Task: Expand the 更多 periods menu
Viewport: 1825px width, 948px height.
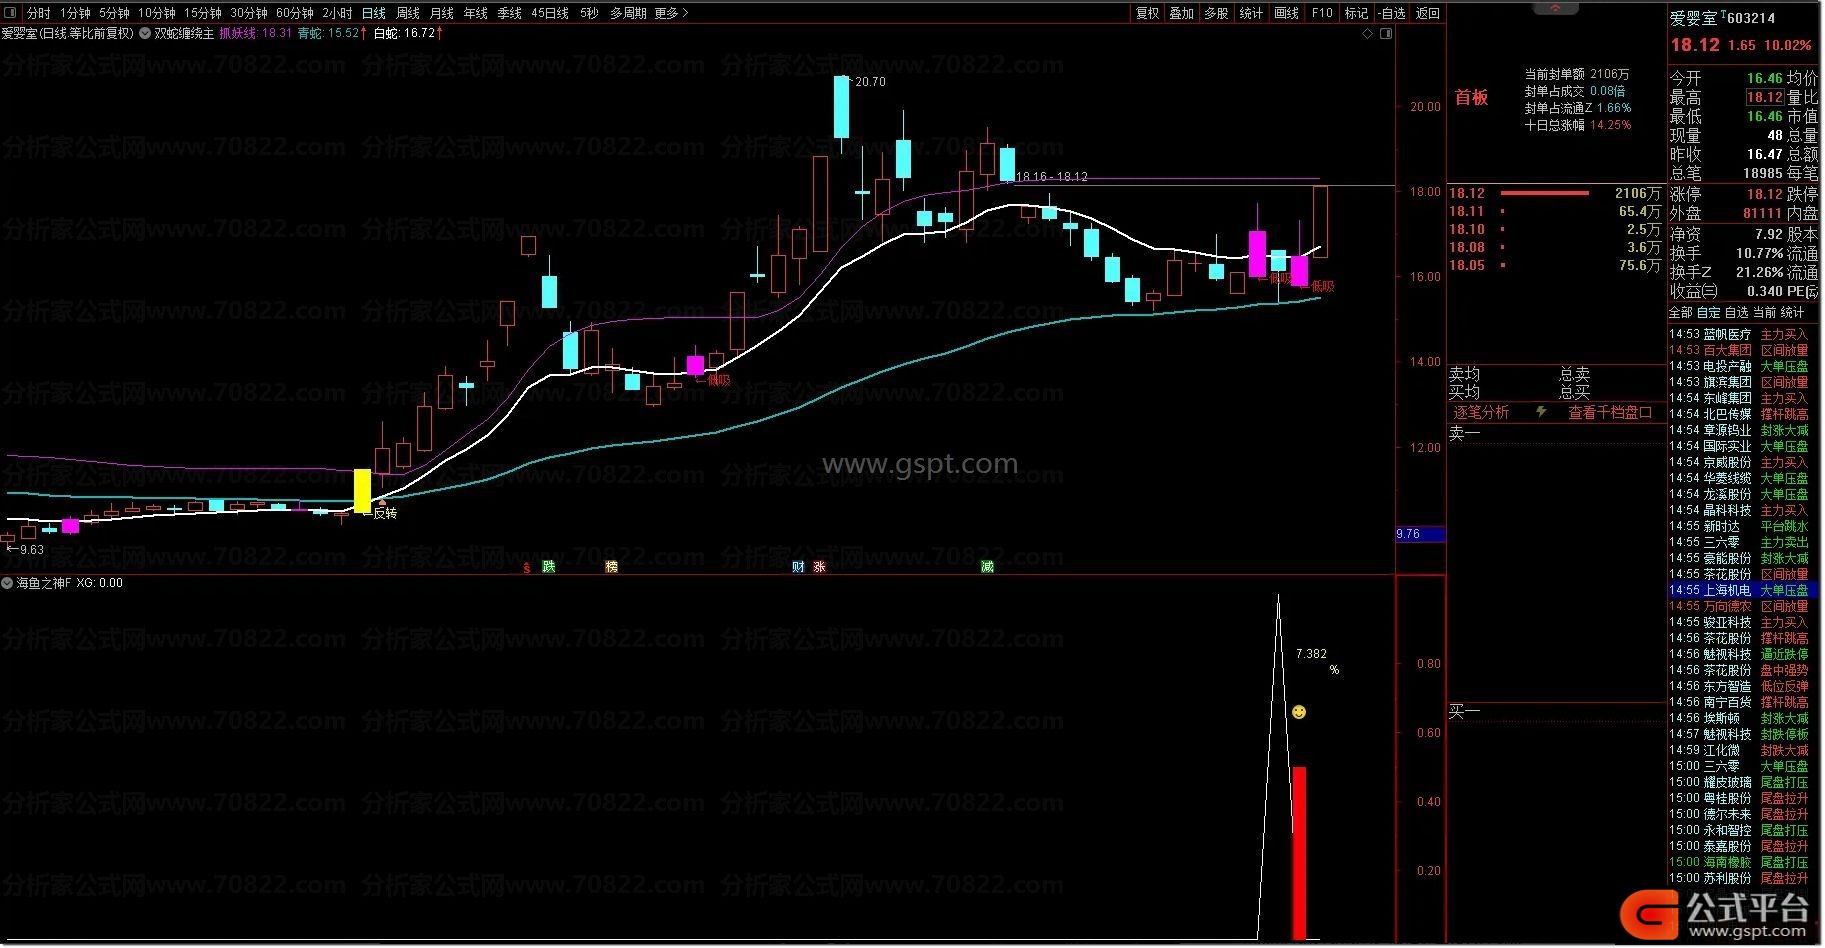Action: [671, 13]
